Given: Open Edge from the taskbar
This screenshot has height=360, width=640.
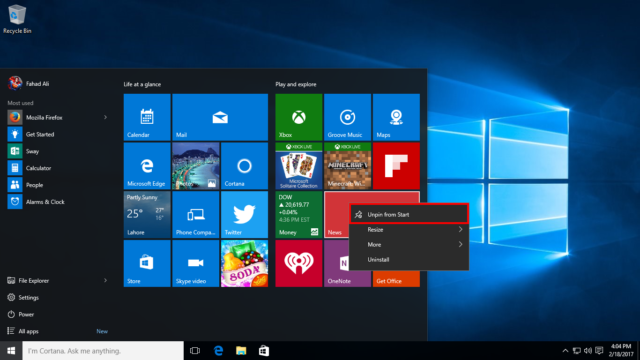Looking at the screenshot, I should click(218, 351).
